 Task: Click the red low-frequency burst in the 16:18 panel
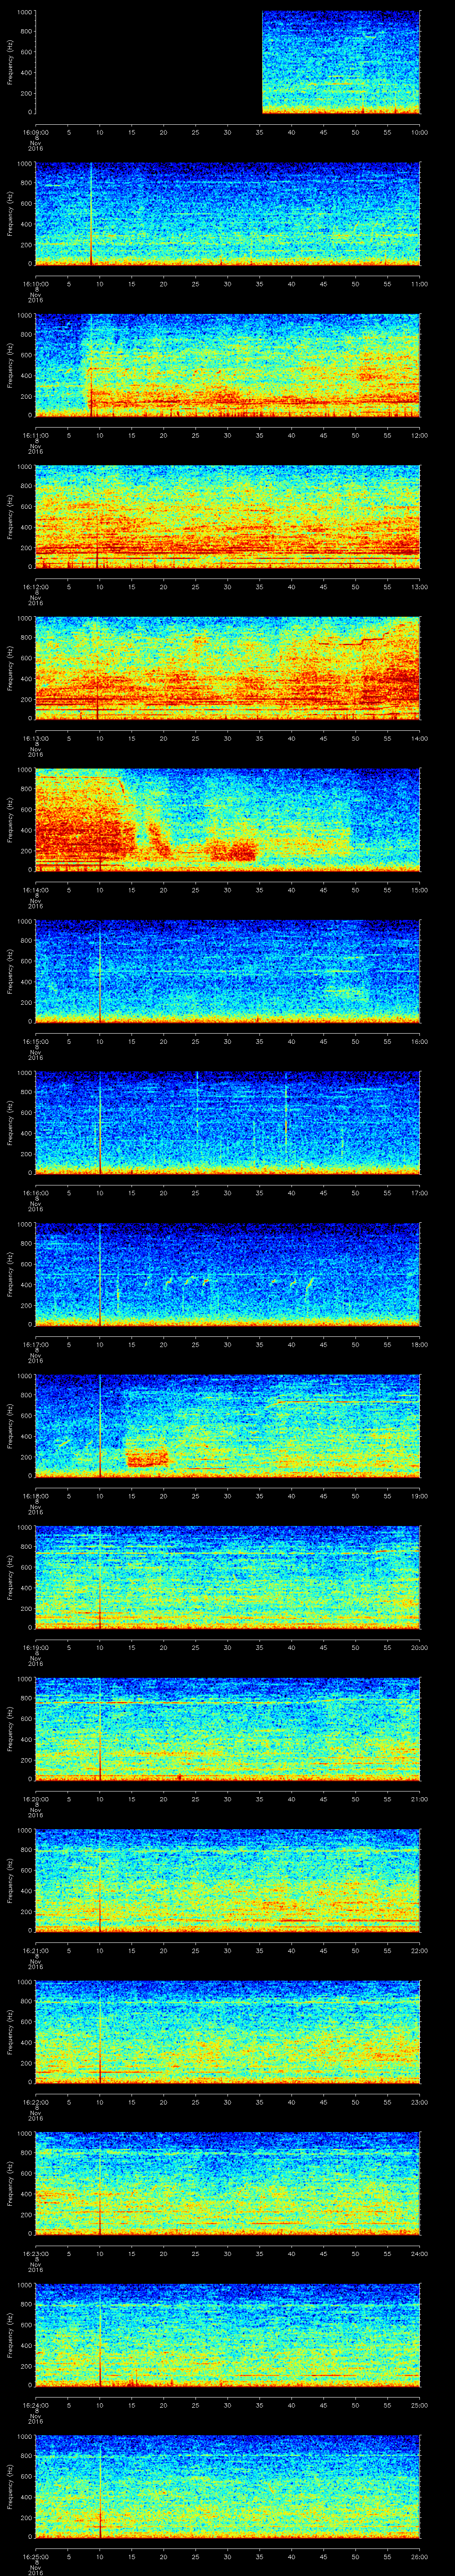coord(147,1460)
